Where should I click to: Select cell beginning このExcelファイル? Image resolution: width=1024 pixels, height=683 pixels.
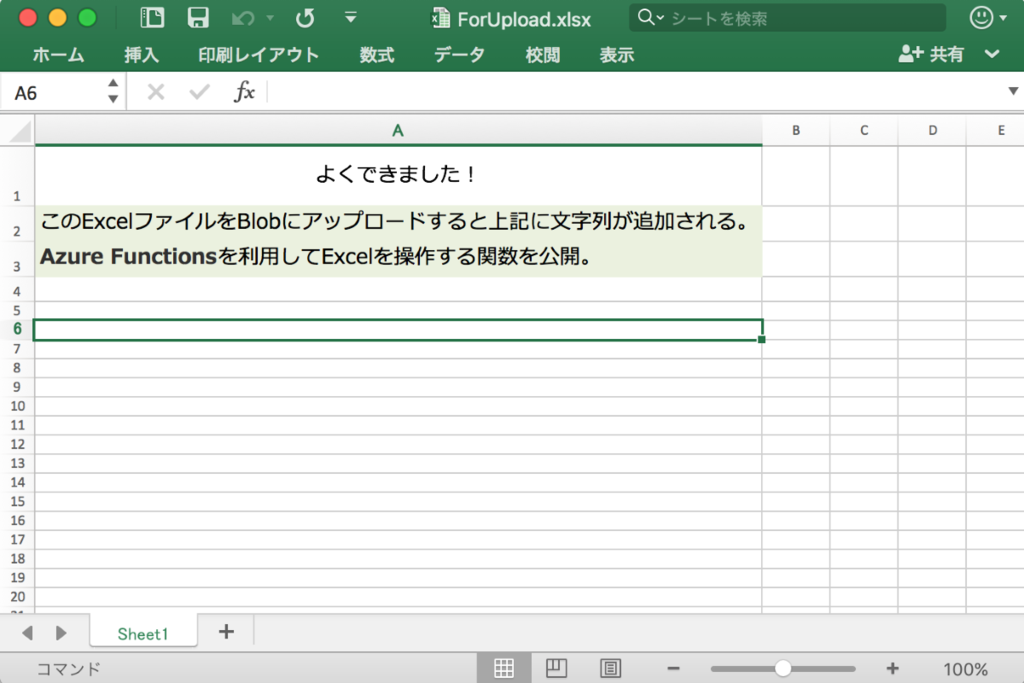[x=398, y=223]
